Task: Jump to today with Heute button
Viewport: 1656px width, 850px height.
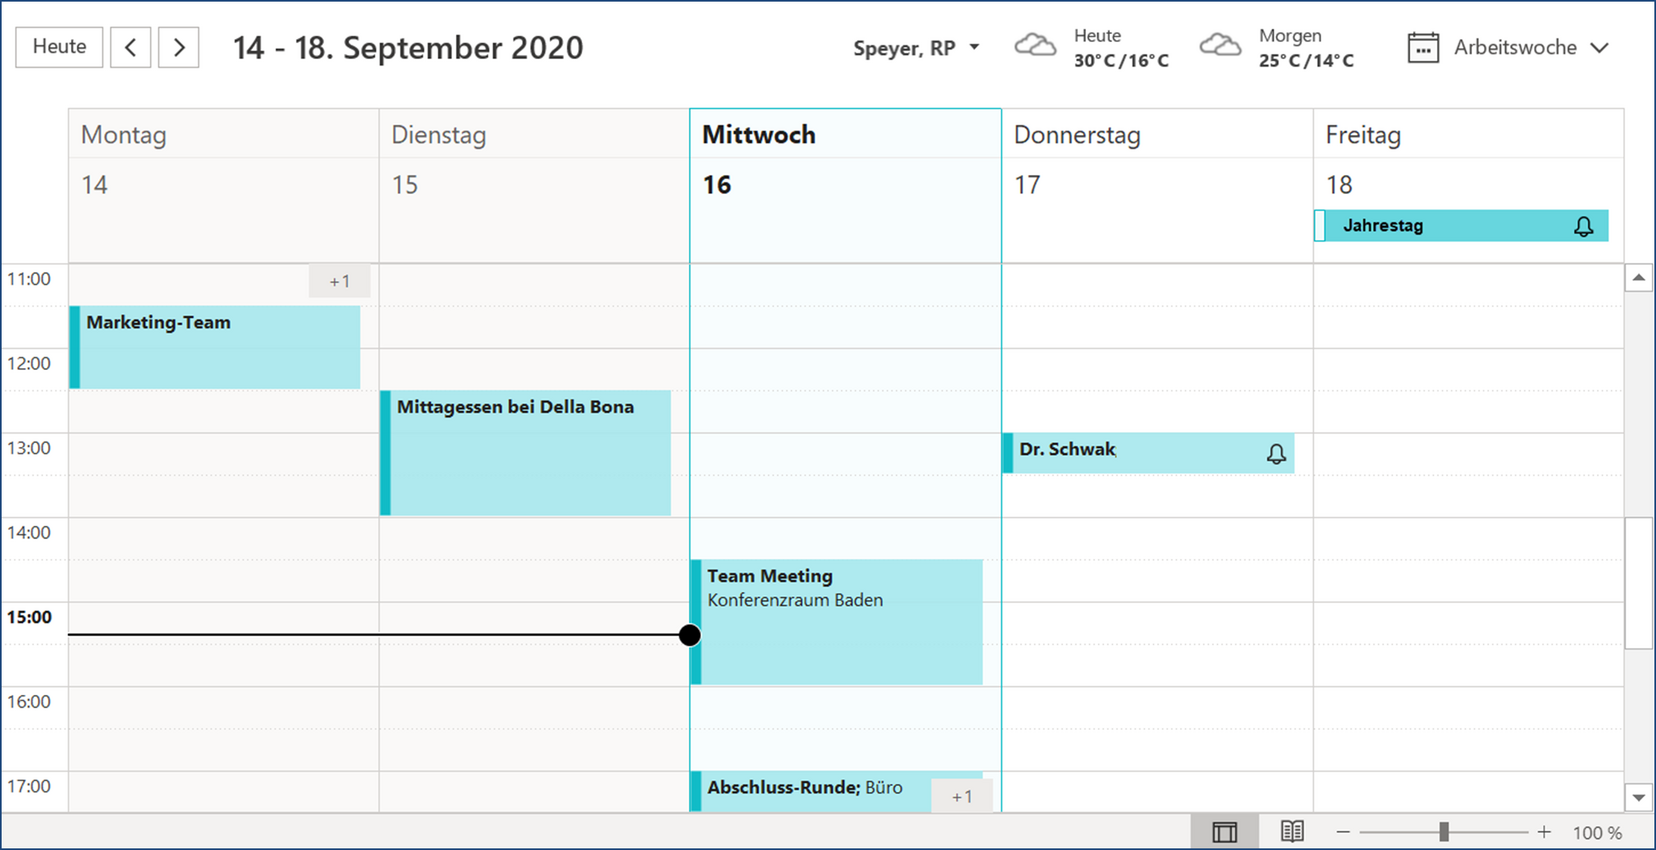Action: click(x=59, y=47)
